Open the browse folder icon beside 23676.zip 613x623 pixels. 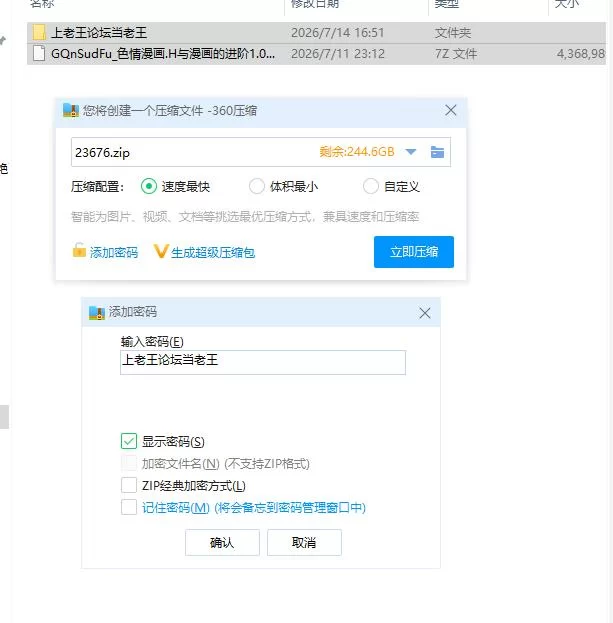tap(437, 152)
